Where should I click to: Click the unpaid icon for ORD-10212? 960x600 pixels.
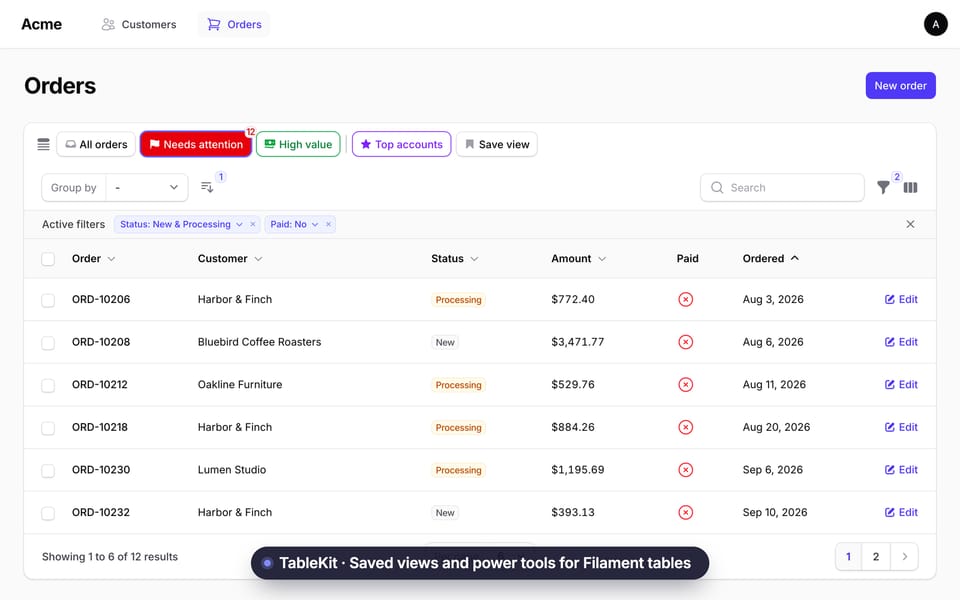pyautogui.click(x=686, y=384)
